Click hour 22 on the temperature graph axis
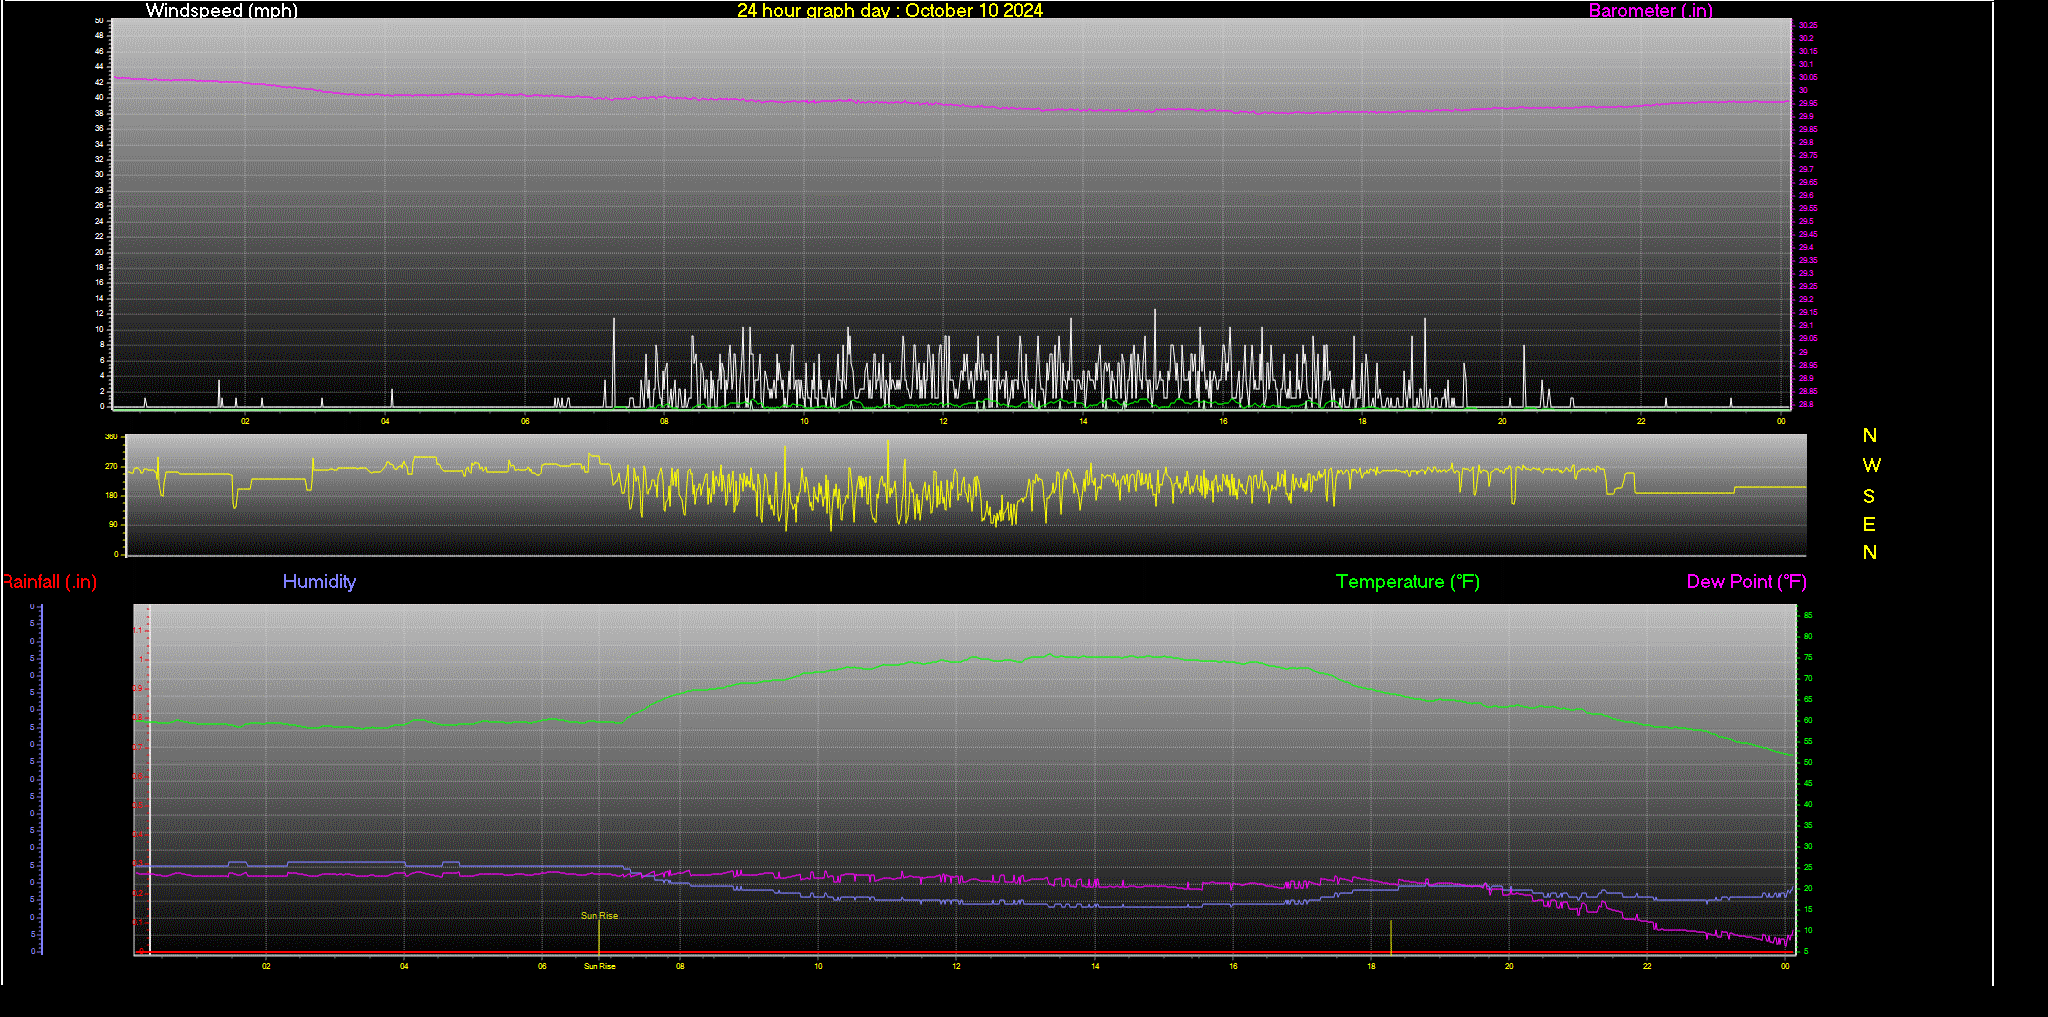 pyautogui.click(x=1647, y=966)
